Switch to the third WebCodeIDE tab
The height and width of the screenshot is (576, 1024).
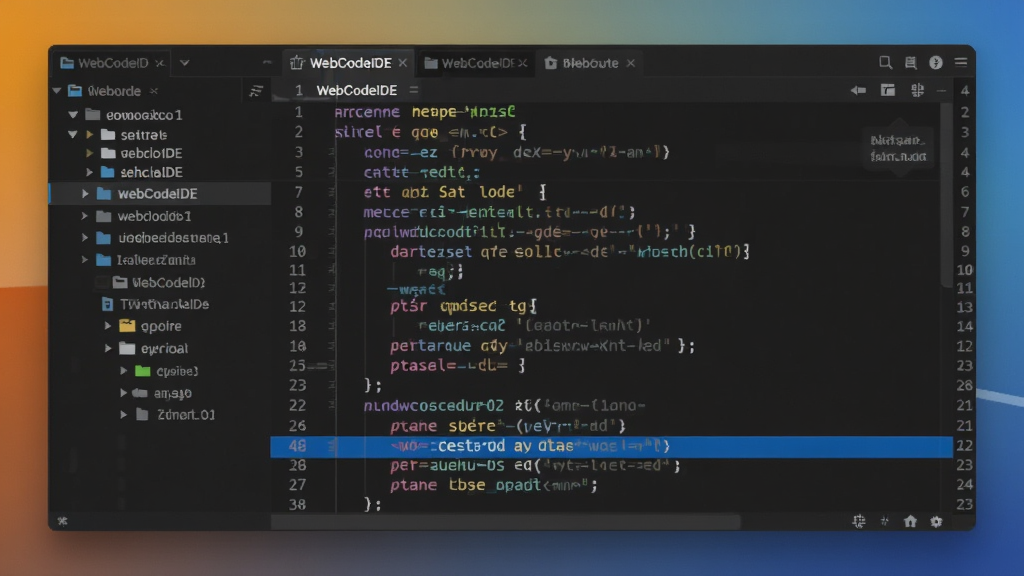tap(477, 63)
